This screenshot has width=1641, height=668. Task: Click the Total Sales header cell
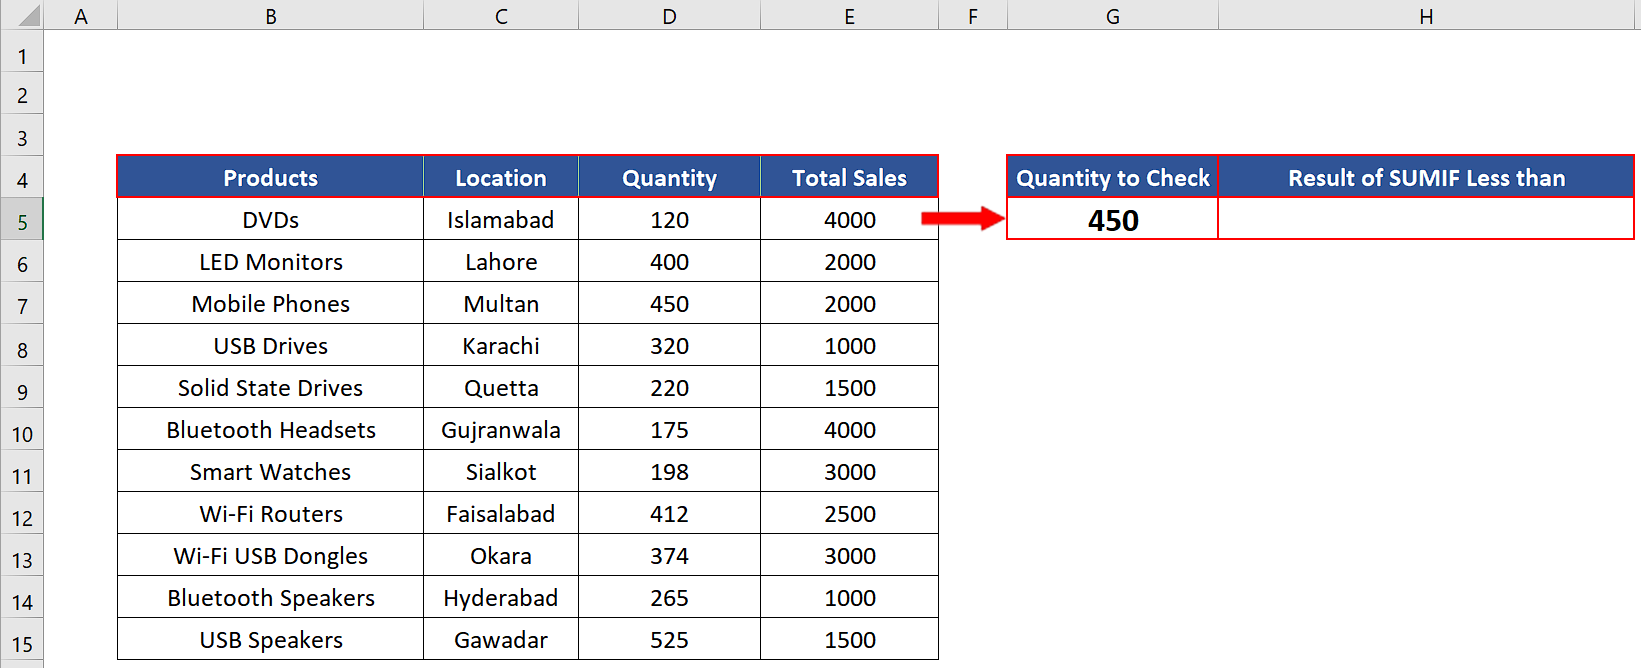(x=849, y=177)
